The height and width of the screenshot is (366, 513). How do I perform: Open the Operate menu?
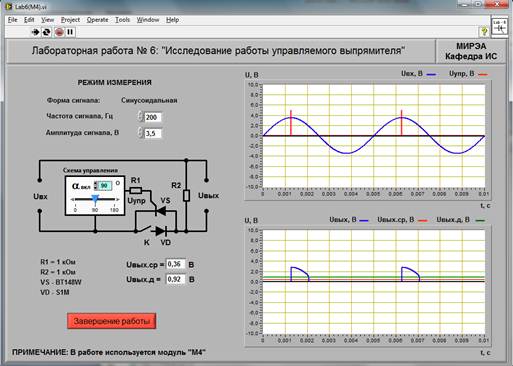tap(97, 20)
